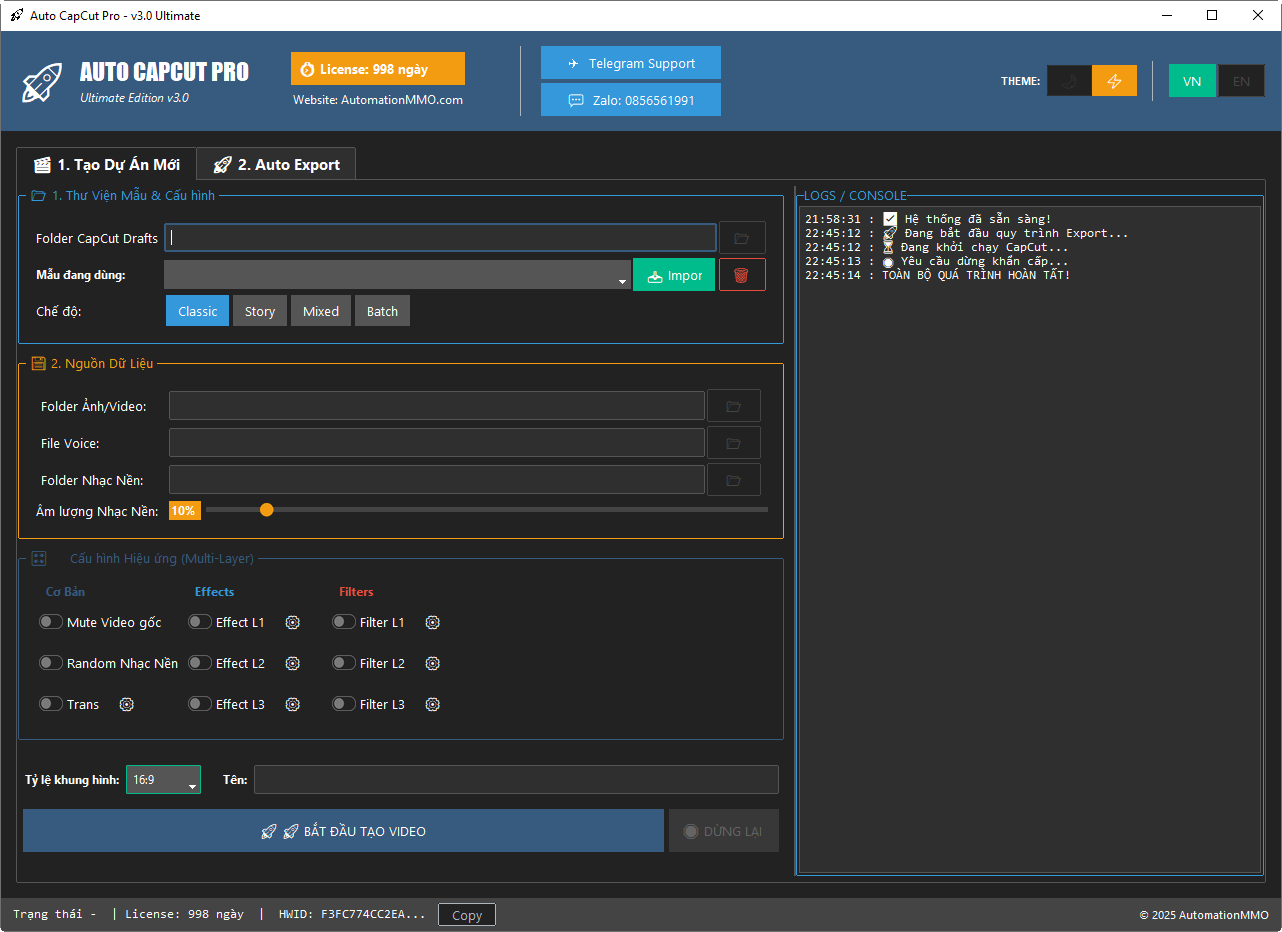Viewport: 1282px width, 932px height.
Task: Click the background music volume slider handle
Action: 266,510
